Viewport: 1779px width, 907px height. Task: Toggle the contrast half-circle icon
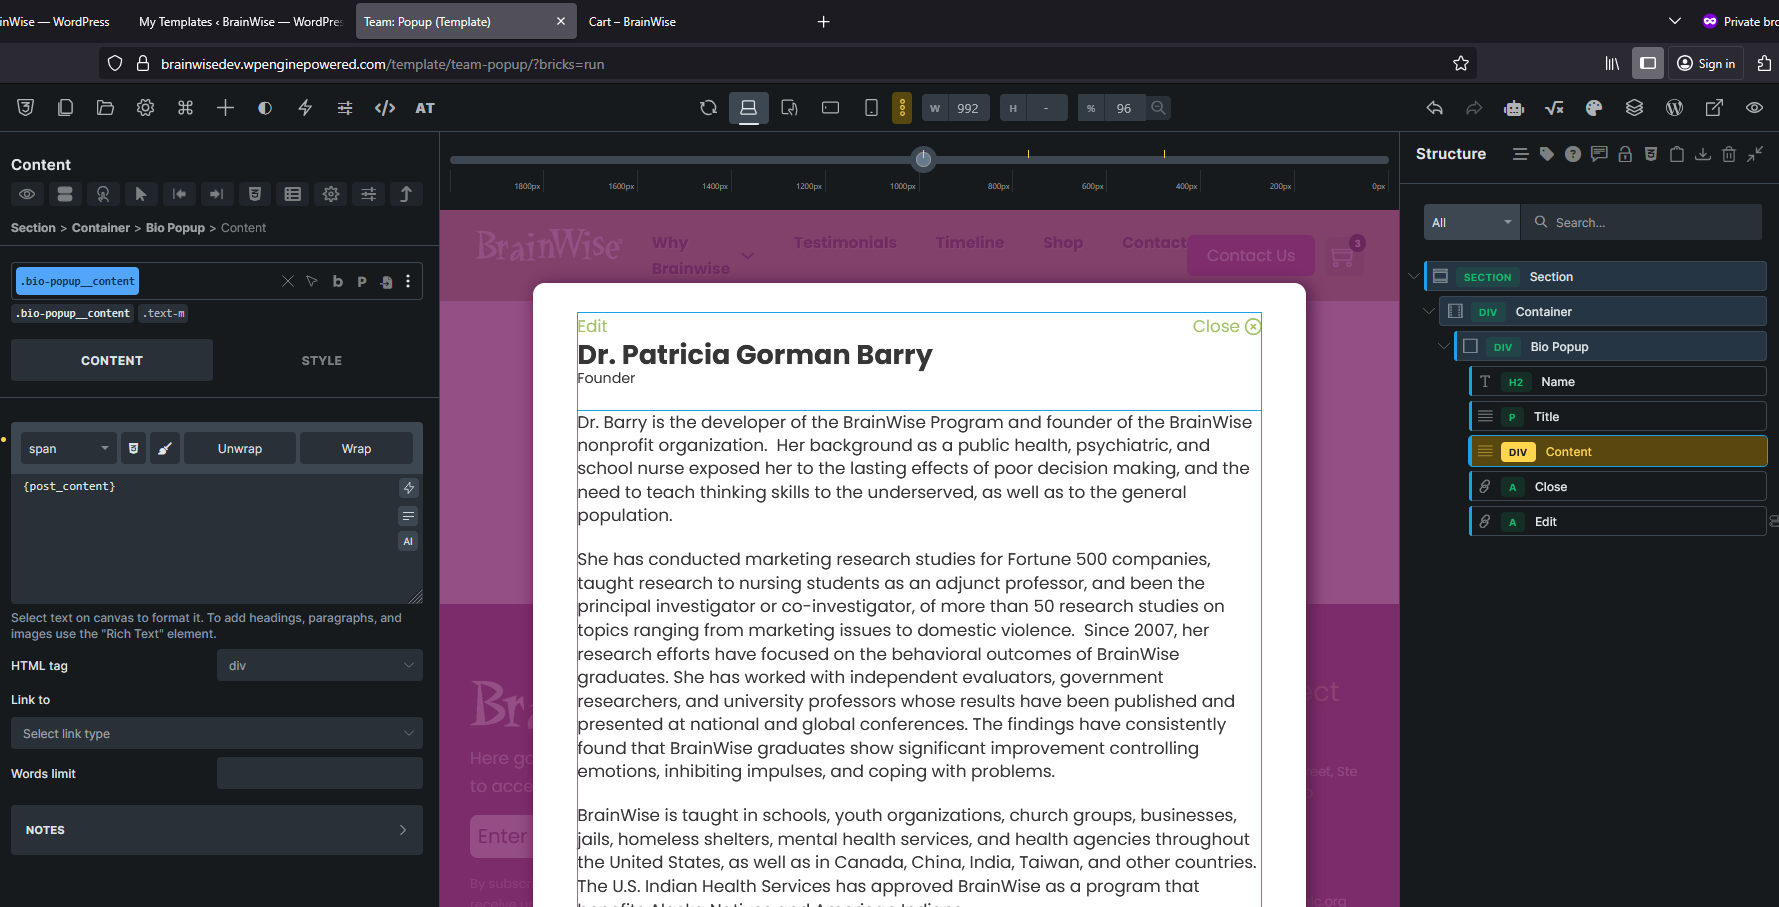pos(265,108)
